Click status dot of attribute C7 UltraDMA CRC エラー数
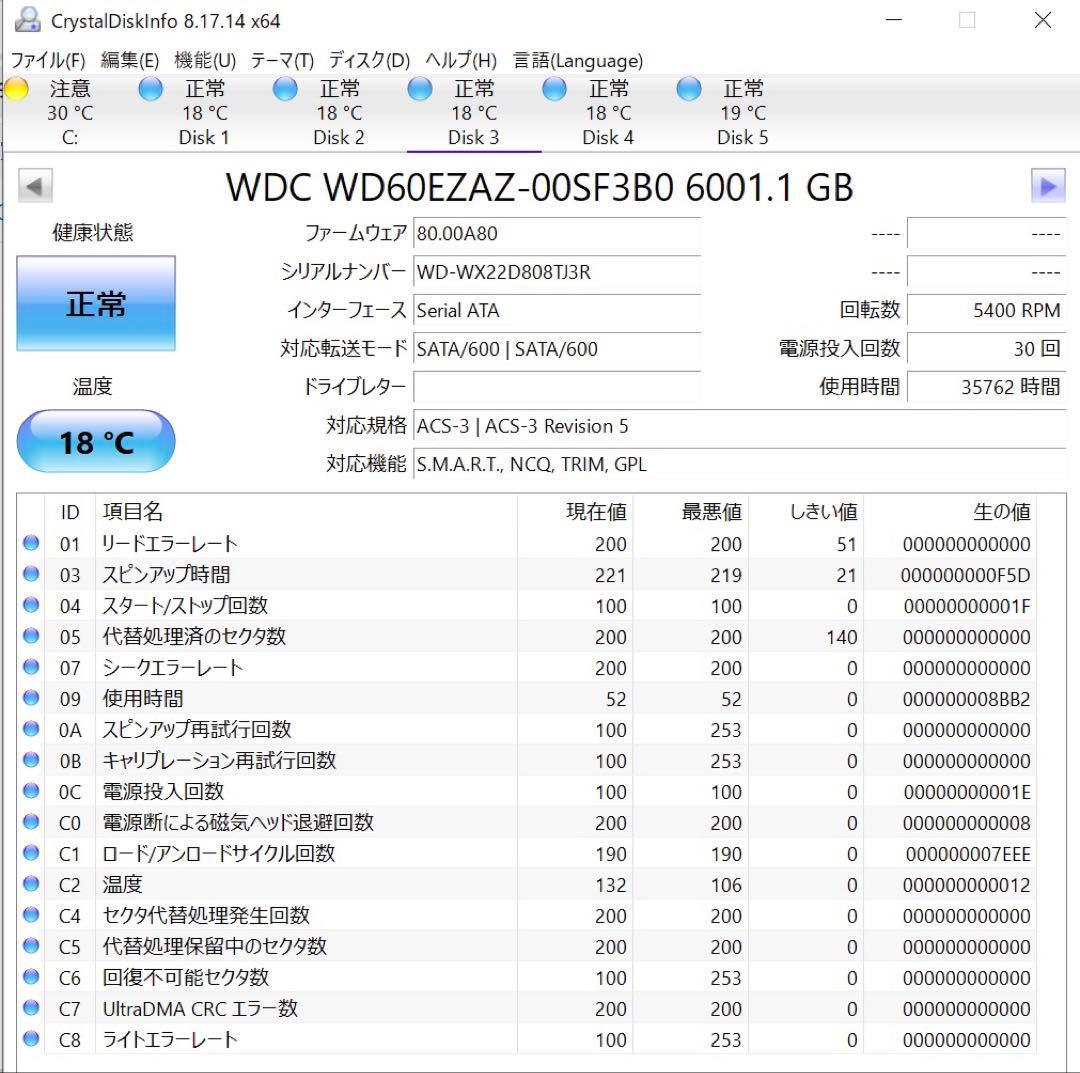 [31, 1008]
